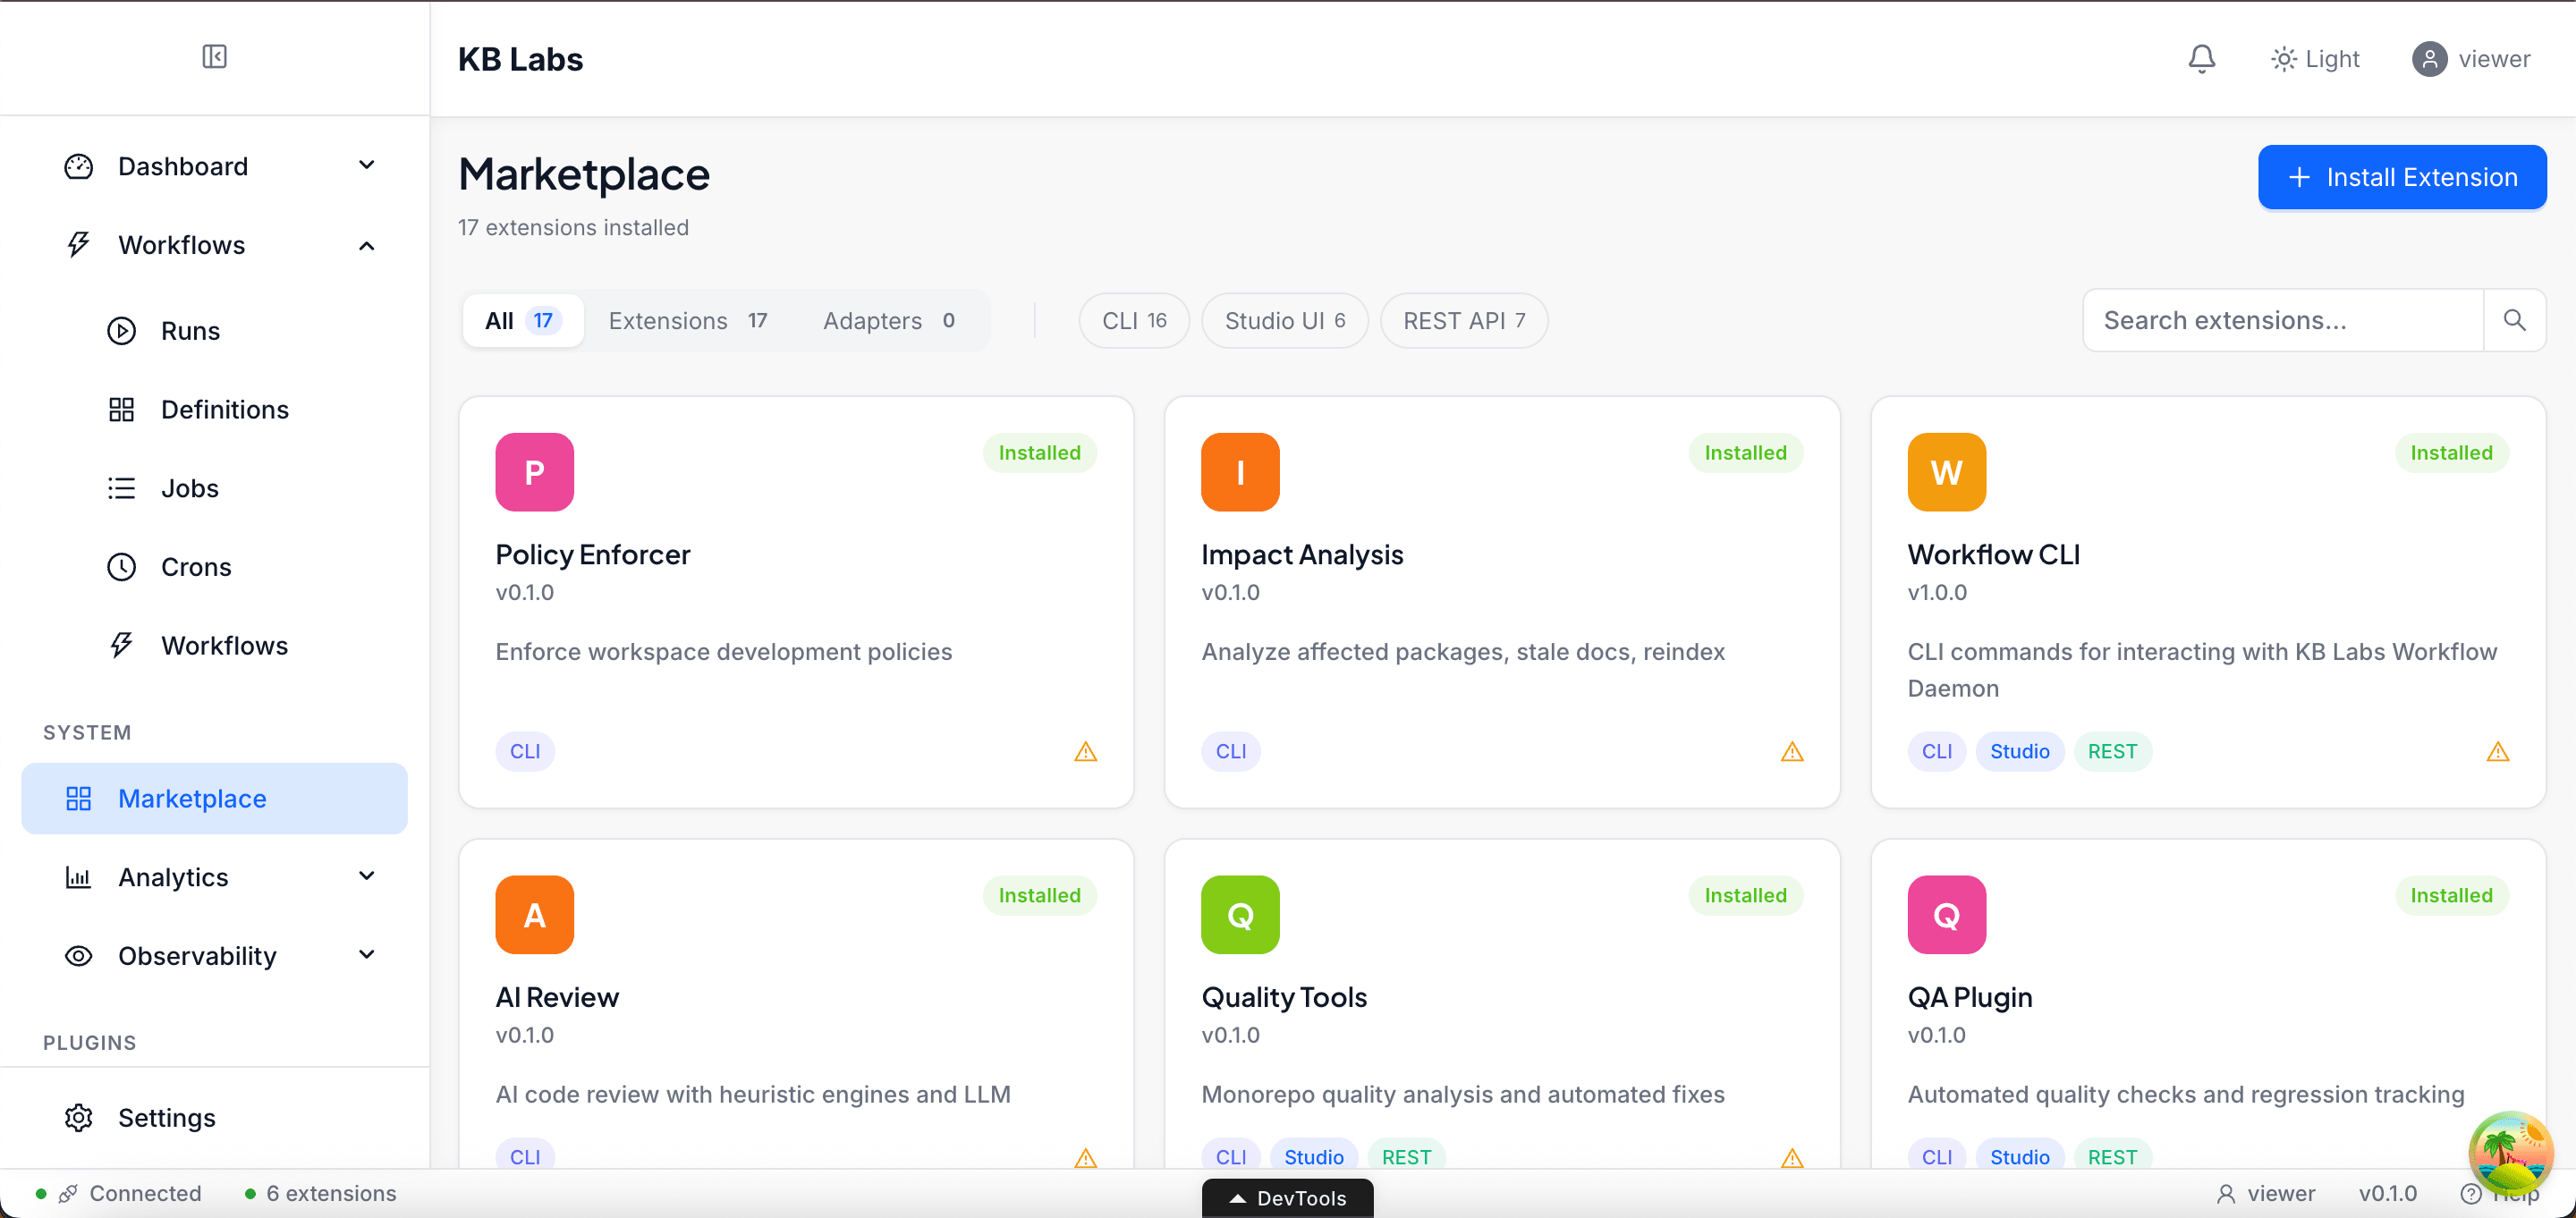This screenshot has width=2576, height=1218.
Task: Click the Analytics bar chart icon
Action: coord(79,877)
